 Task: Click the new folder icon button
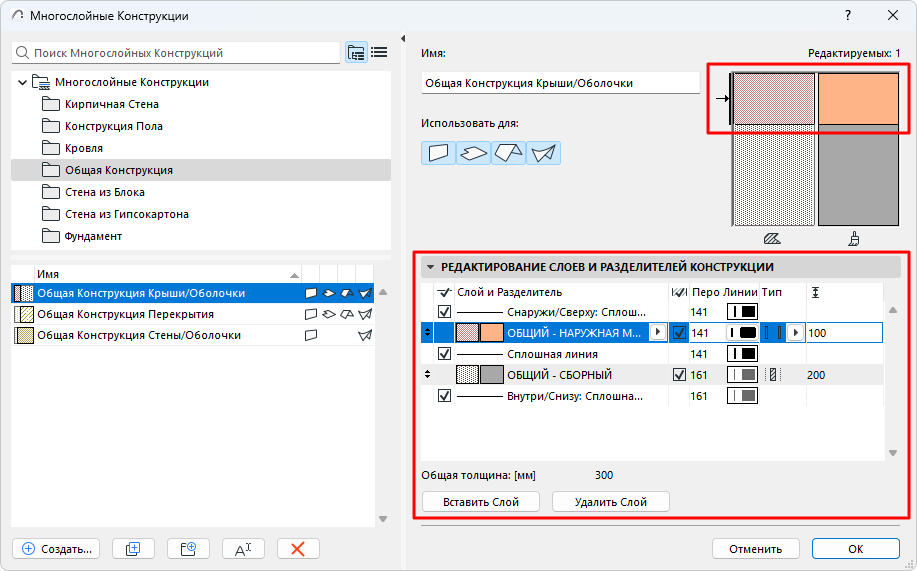point(188,549)
